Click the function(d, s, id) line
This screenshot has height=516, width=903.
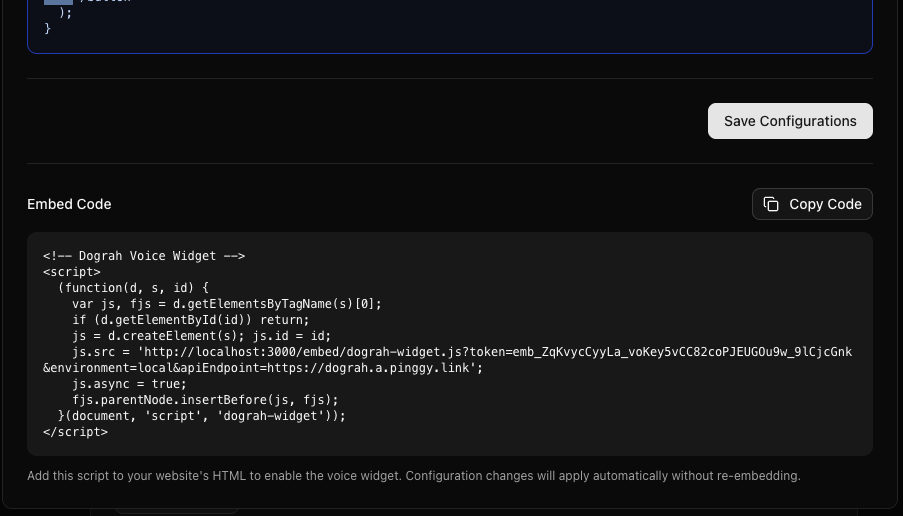(x=133, y=287)
